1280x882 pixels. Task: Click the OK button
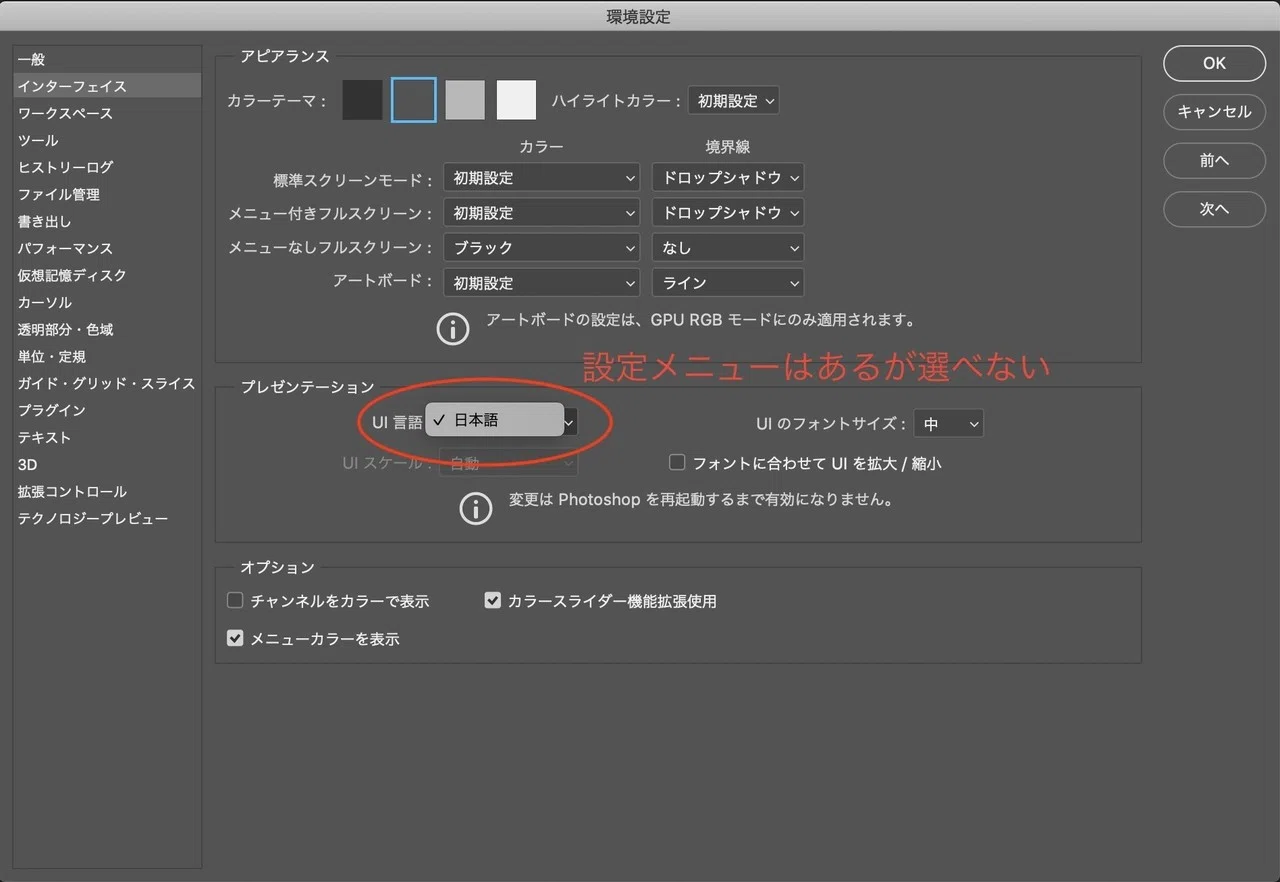pos(1214,63)
